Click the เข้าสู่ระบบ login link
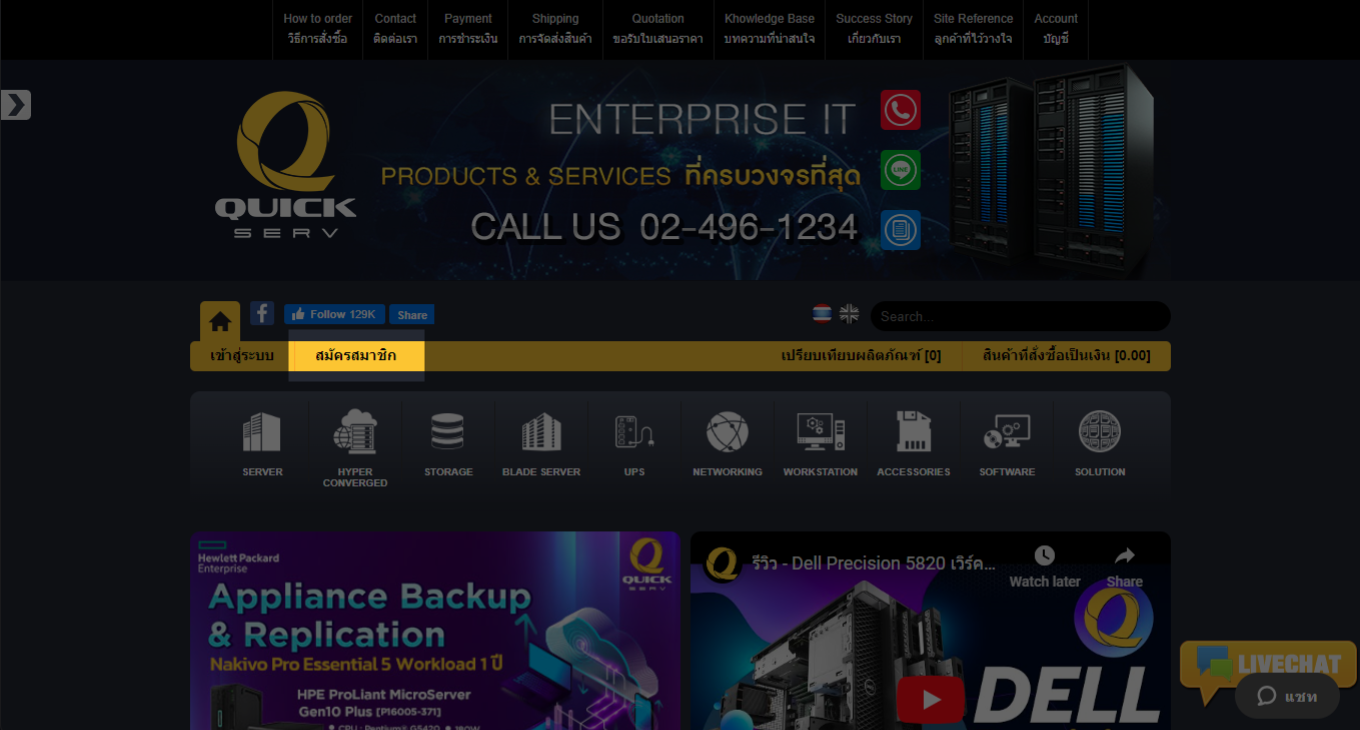 point(242,356)
